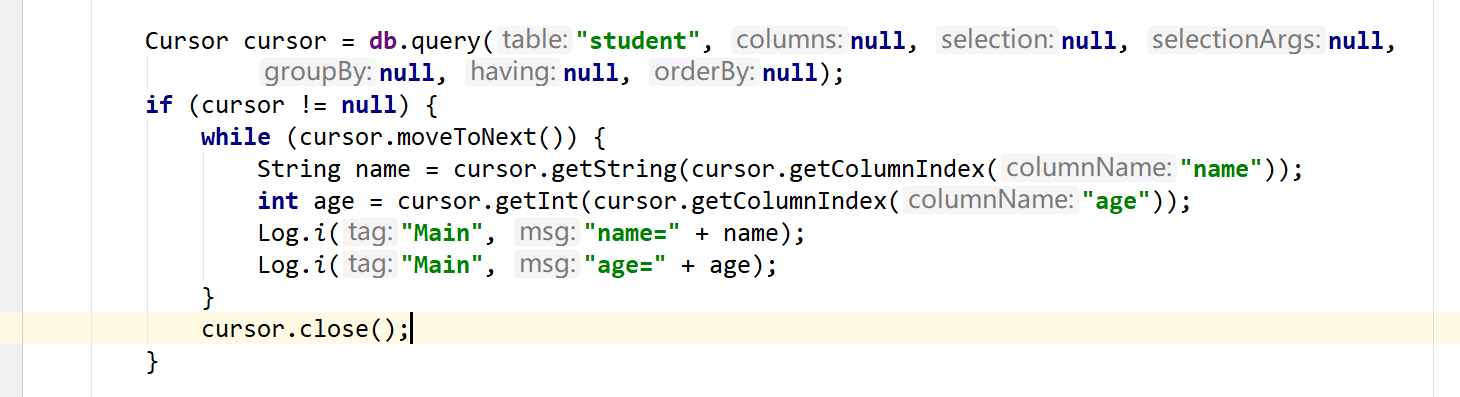Click the int keyword before age
Viewport: 1460px width, 397px height.
tap(278, 201)
